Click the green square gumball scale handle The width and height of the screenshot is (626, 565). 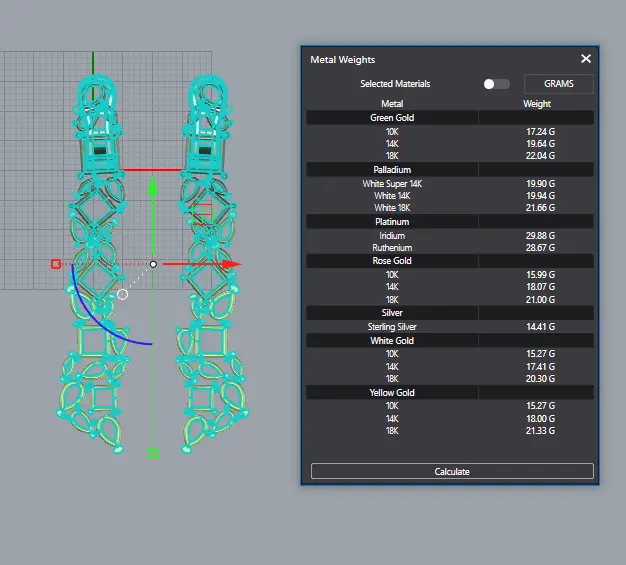pos(153,453)
